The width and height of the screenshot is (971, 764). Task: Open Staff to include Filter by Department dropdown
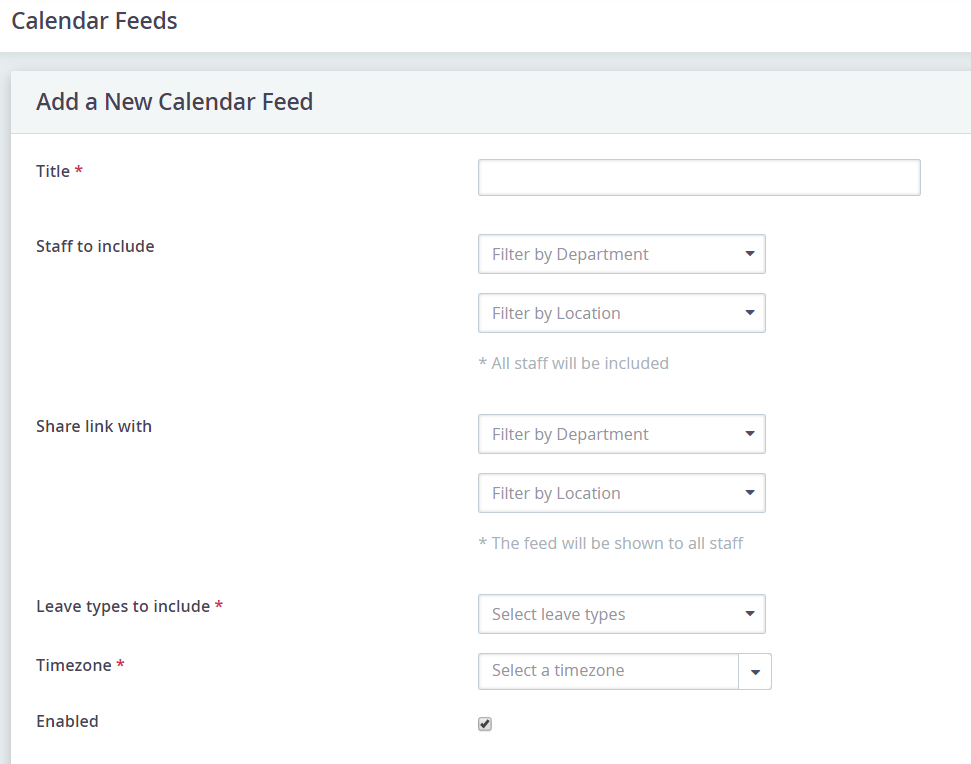(x=621, y=254)
